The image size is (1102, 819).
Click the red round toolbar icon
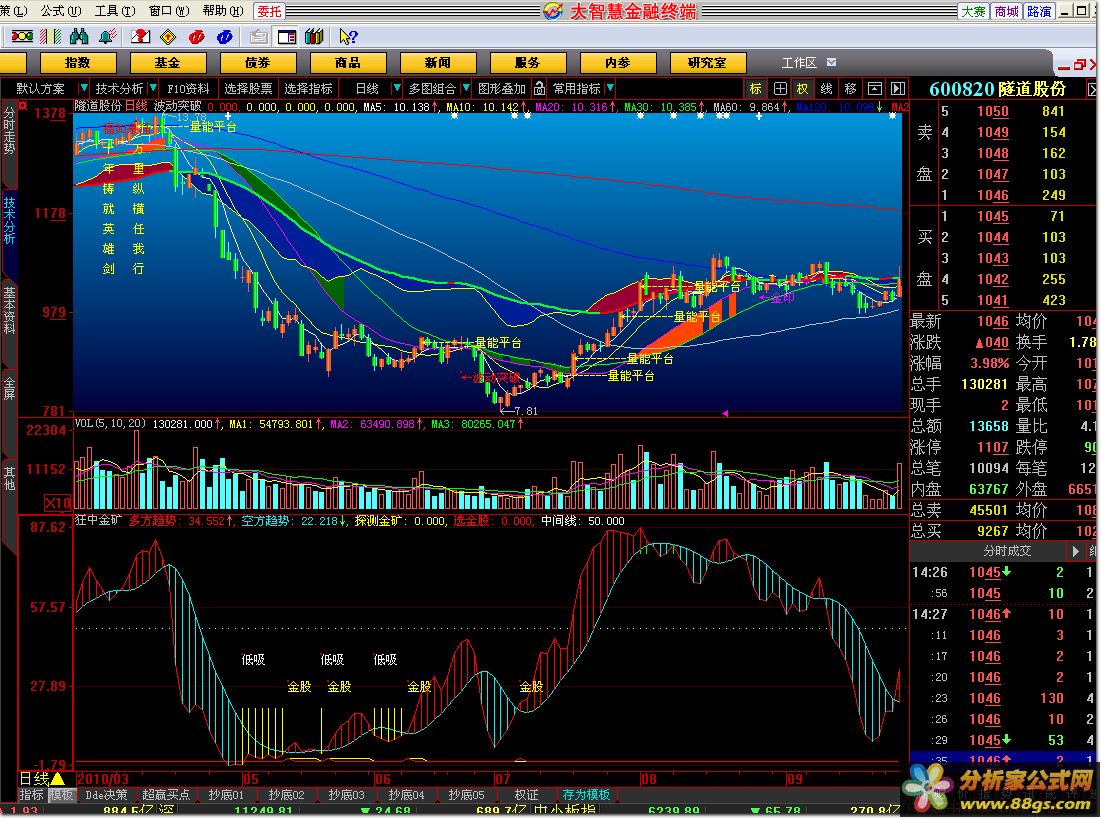click(x=197, y=36)
